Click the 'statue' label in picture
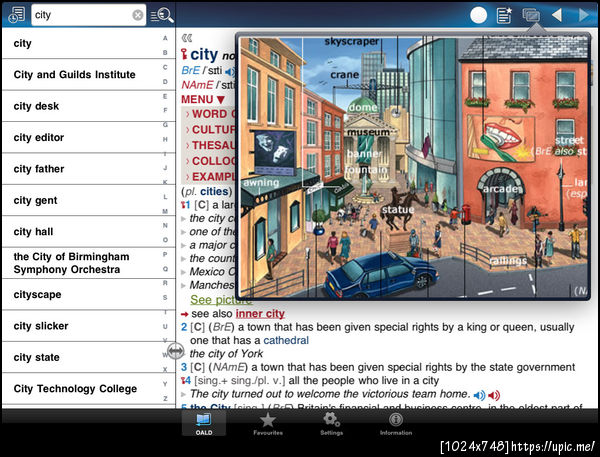 click(x=398, y=209)
